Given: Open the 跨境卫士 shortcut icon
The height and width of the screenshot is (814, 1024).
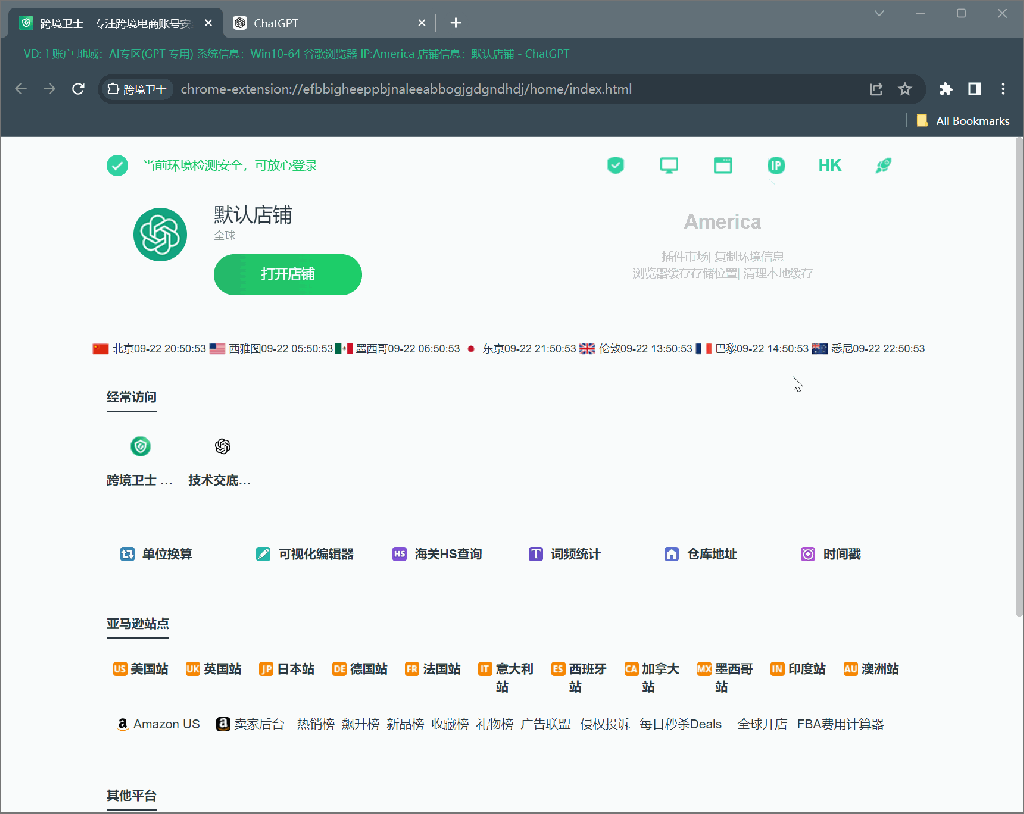Looking at the screenshot, I should pyautogui.click(x=140, y=446).
